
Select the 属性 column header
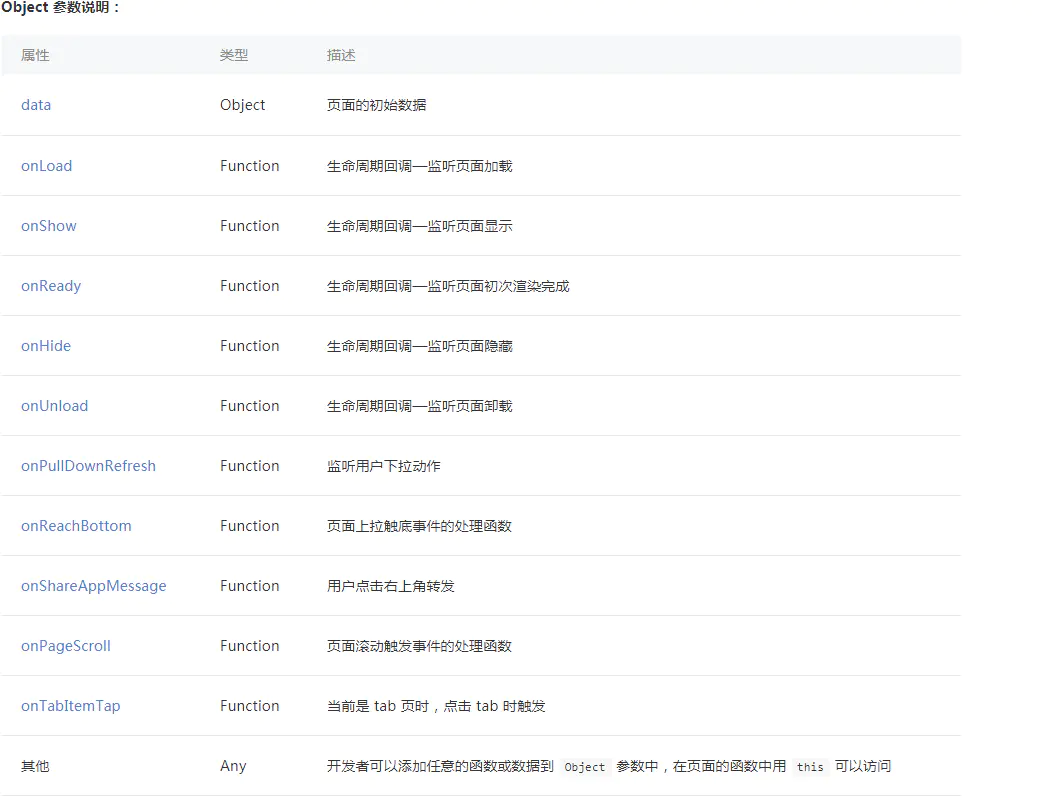click(x=36, y=55)
